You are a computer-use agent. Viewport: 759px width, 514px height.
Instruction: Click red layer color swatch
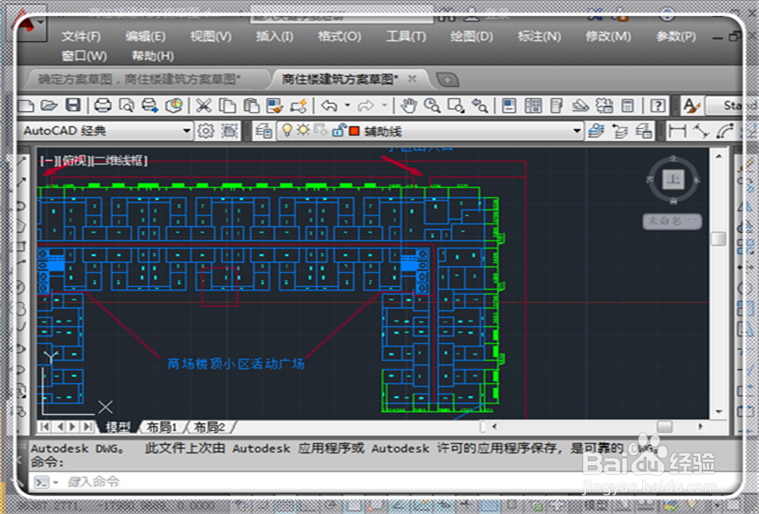pos(354,131)
